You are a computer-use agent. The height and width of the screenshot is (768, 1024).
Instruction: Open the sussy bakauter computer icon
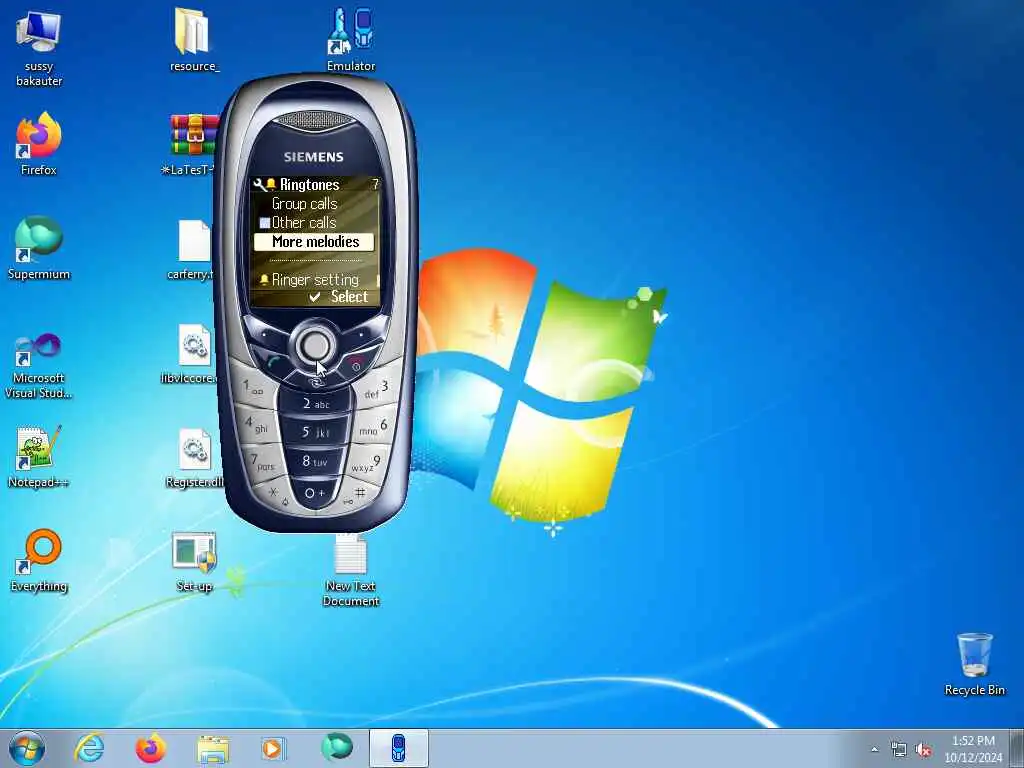click(x=39, y=47)
